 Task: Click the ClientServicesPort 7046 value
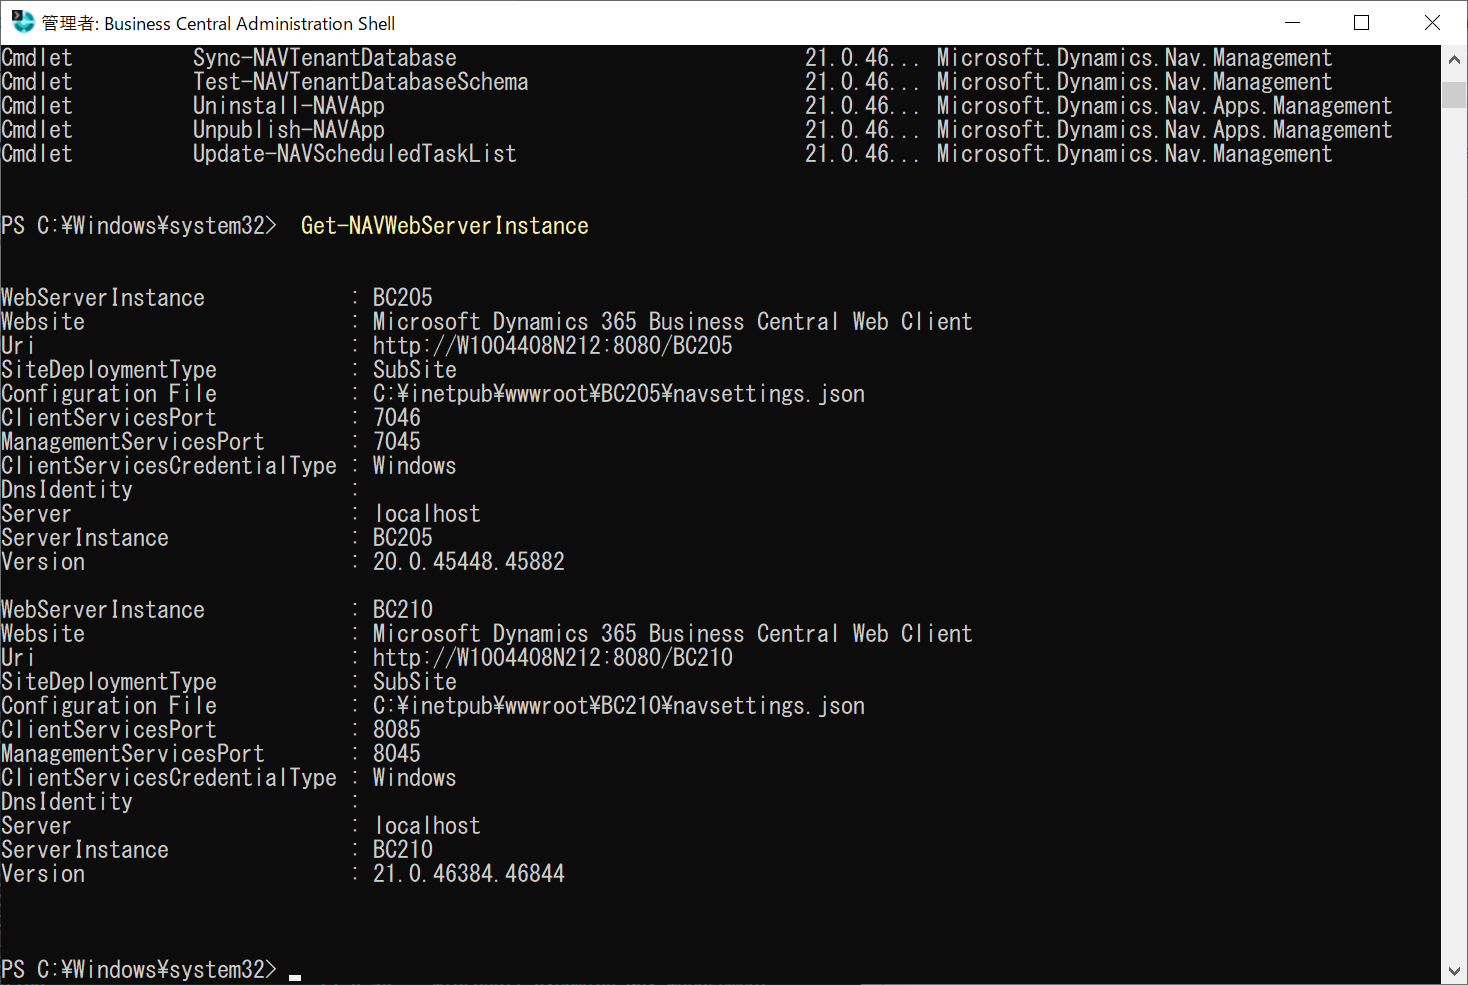coord(395,417)
